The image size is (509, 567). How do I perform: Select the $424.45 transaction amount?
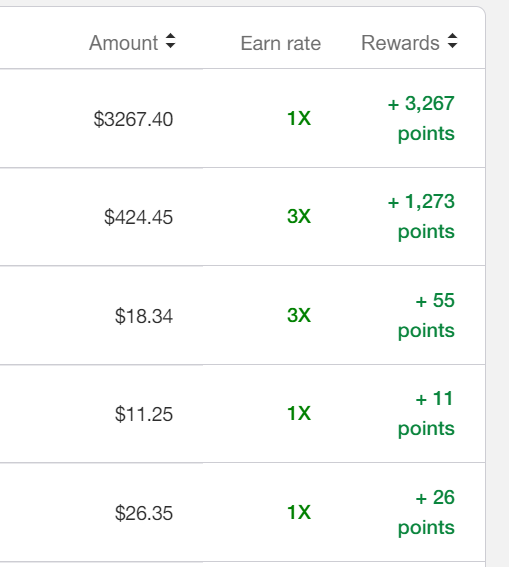tap(138, 217)
